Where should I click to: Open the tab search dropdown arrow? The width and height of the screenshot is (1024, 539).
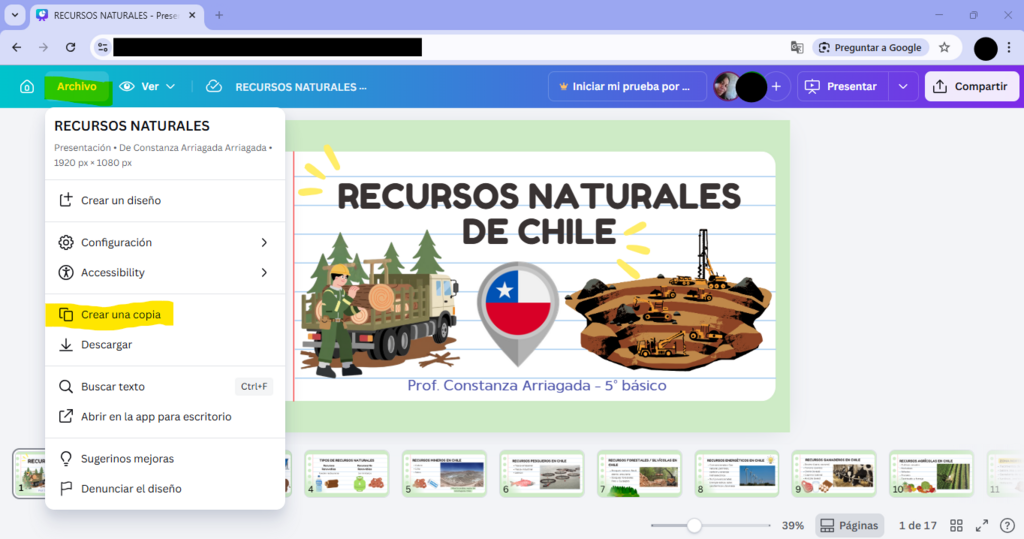pos(14,15)
